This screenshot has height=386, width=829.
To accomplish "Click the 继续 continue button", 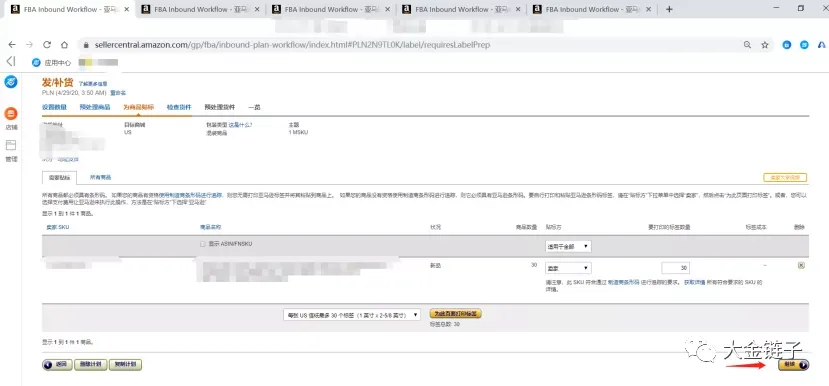I will [x=793, y=365].
